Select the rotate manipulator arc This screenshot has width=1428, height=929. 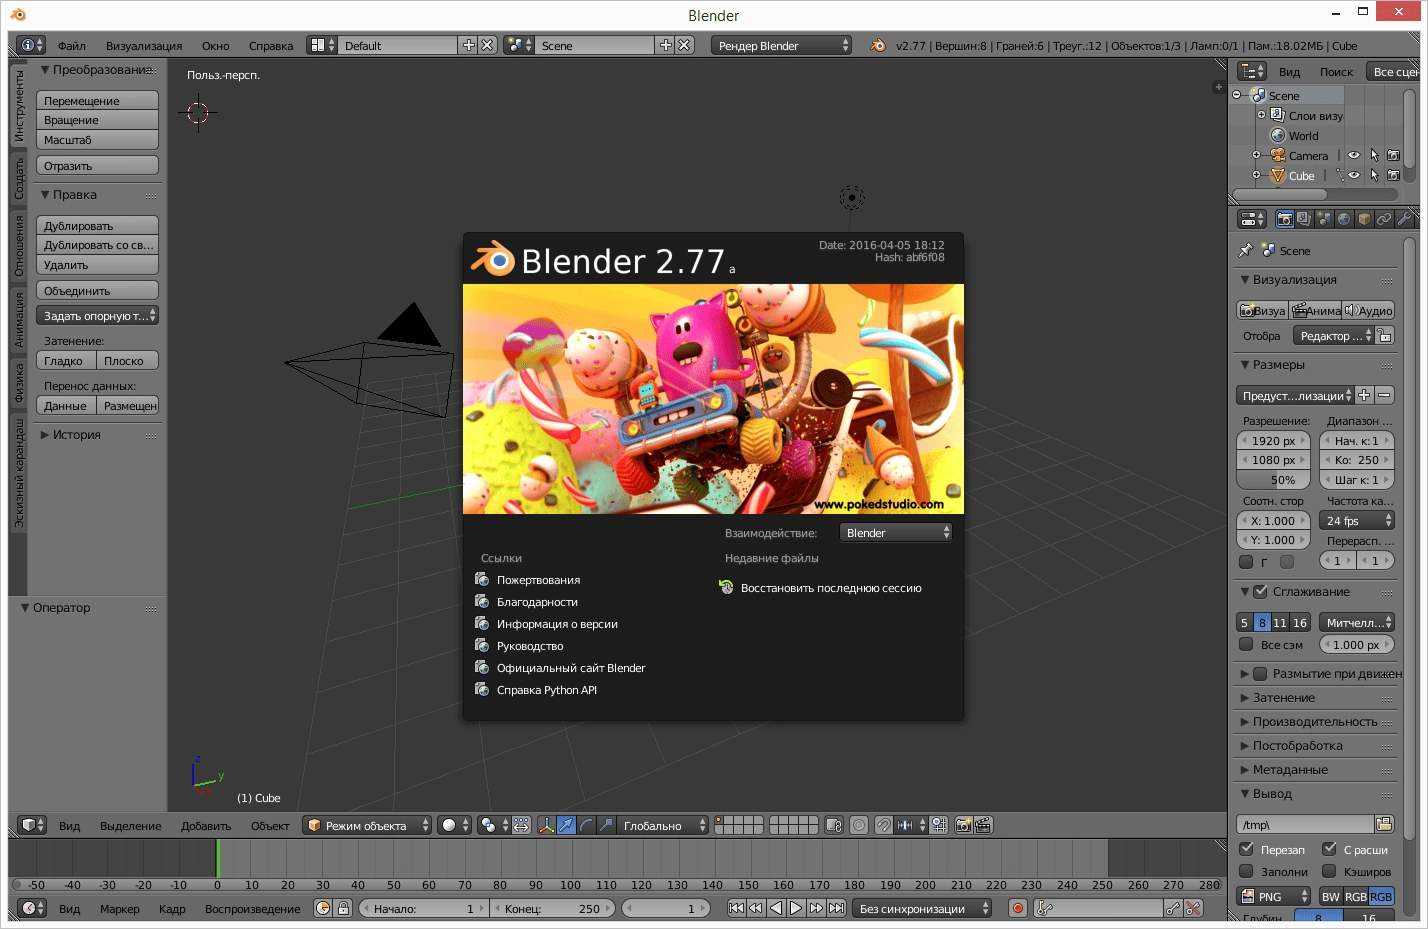(x=586, y=825)
